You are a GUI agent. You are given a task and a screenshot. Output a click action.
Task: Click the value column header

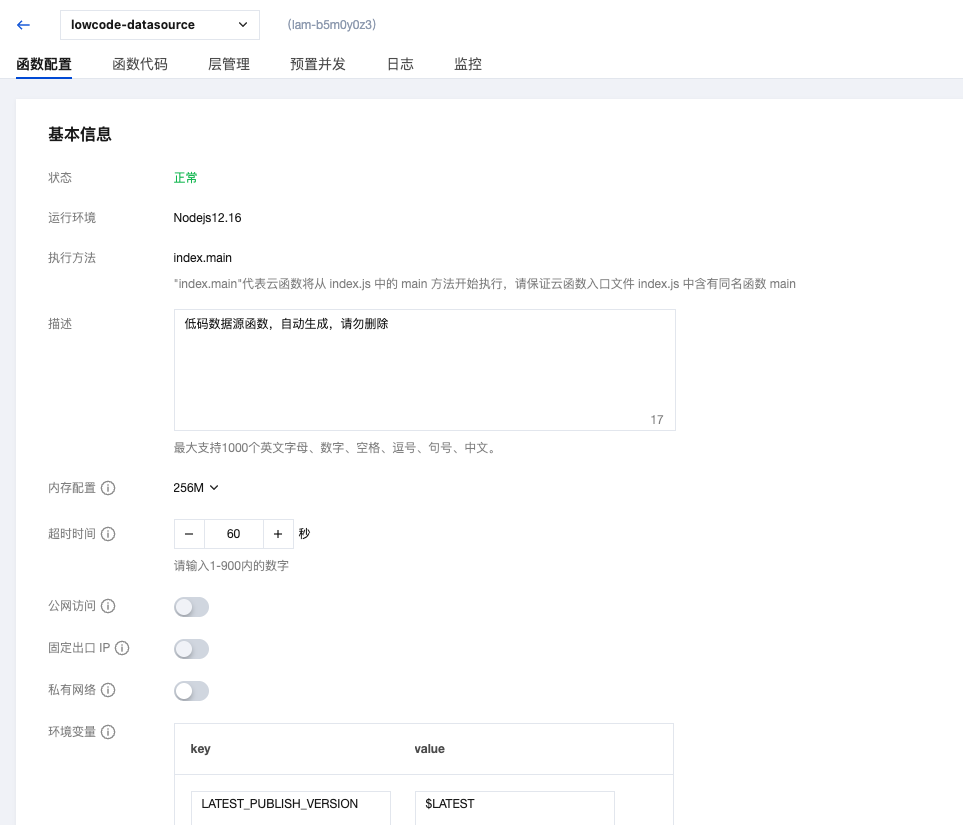(x=429, y=748)
